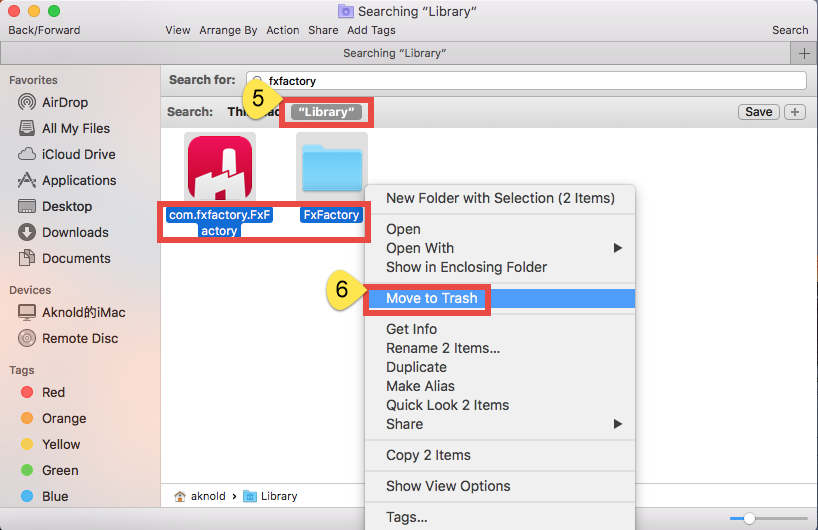Open Downloads folder in sidebar
The width and height of the screenshot is (818, 530).
(x=63, y=232)
